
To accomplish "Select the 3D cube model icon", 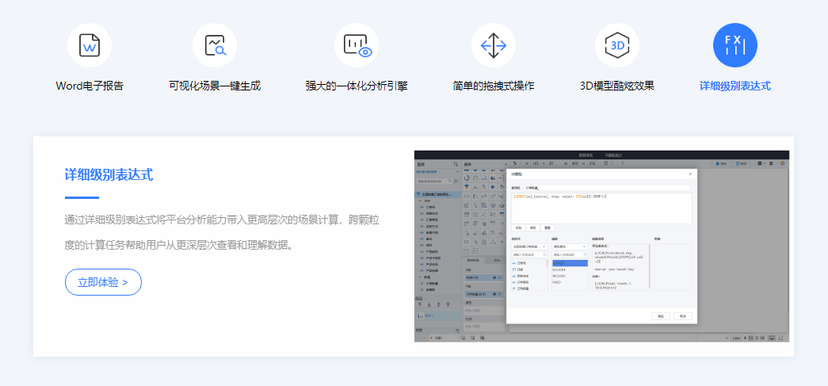I will [617, 45].
